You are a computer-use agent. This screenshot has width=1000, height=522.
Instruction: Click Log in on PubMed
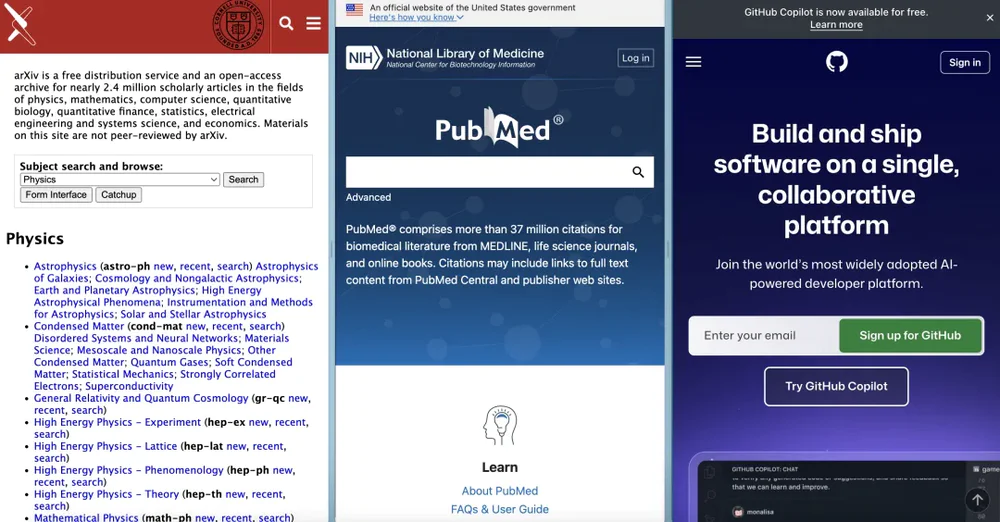coord(635,58)
